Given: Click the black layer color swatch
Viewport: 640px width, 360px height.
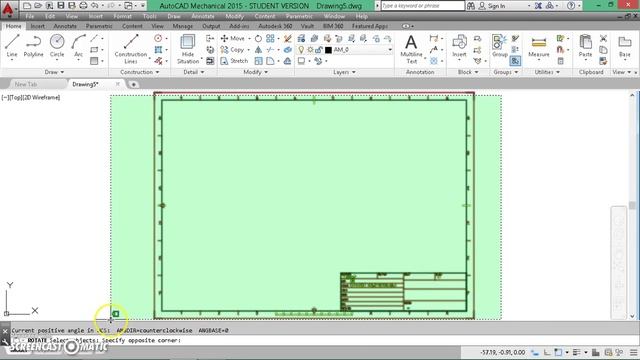Looking at the screenshot, I should 329,50.
